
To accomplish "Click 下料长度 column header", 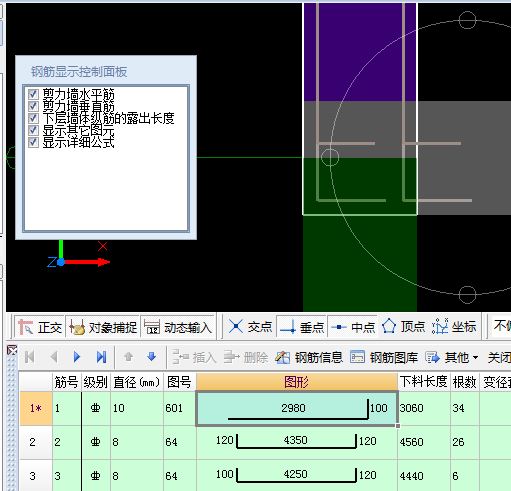I will point(423,382).
